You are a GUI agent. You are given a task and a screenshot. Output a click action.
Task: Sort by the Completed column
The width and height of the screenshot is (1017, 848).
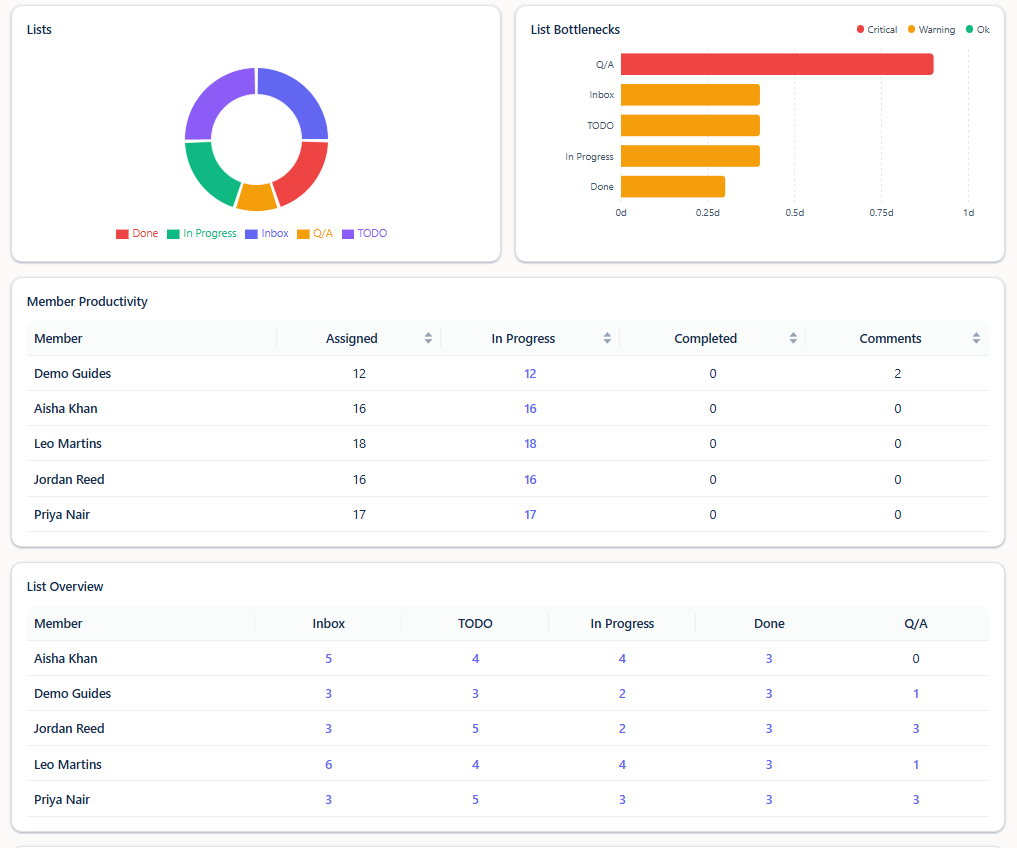click(x=793, y=338)
